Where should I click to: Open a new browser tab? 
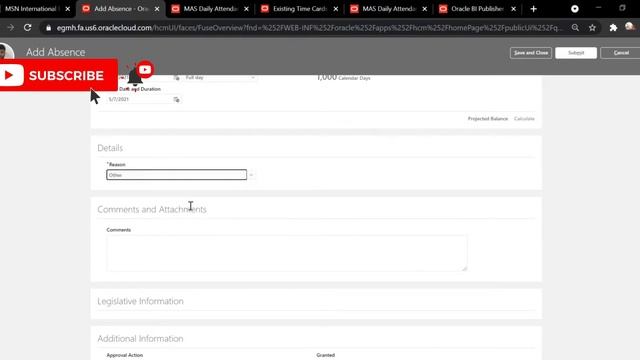click(x=533, y=9)
